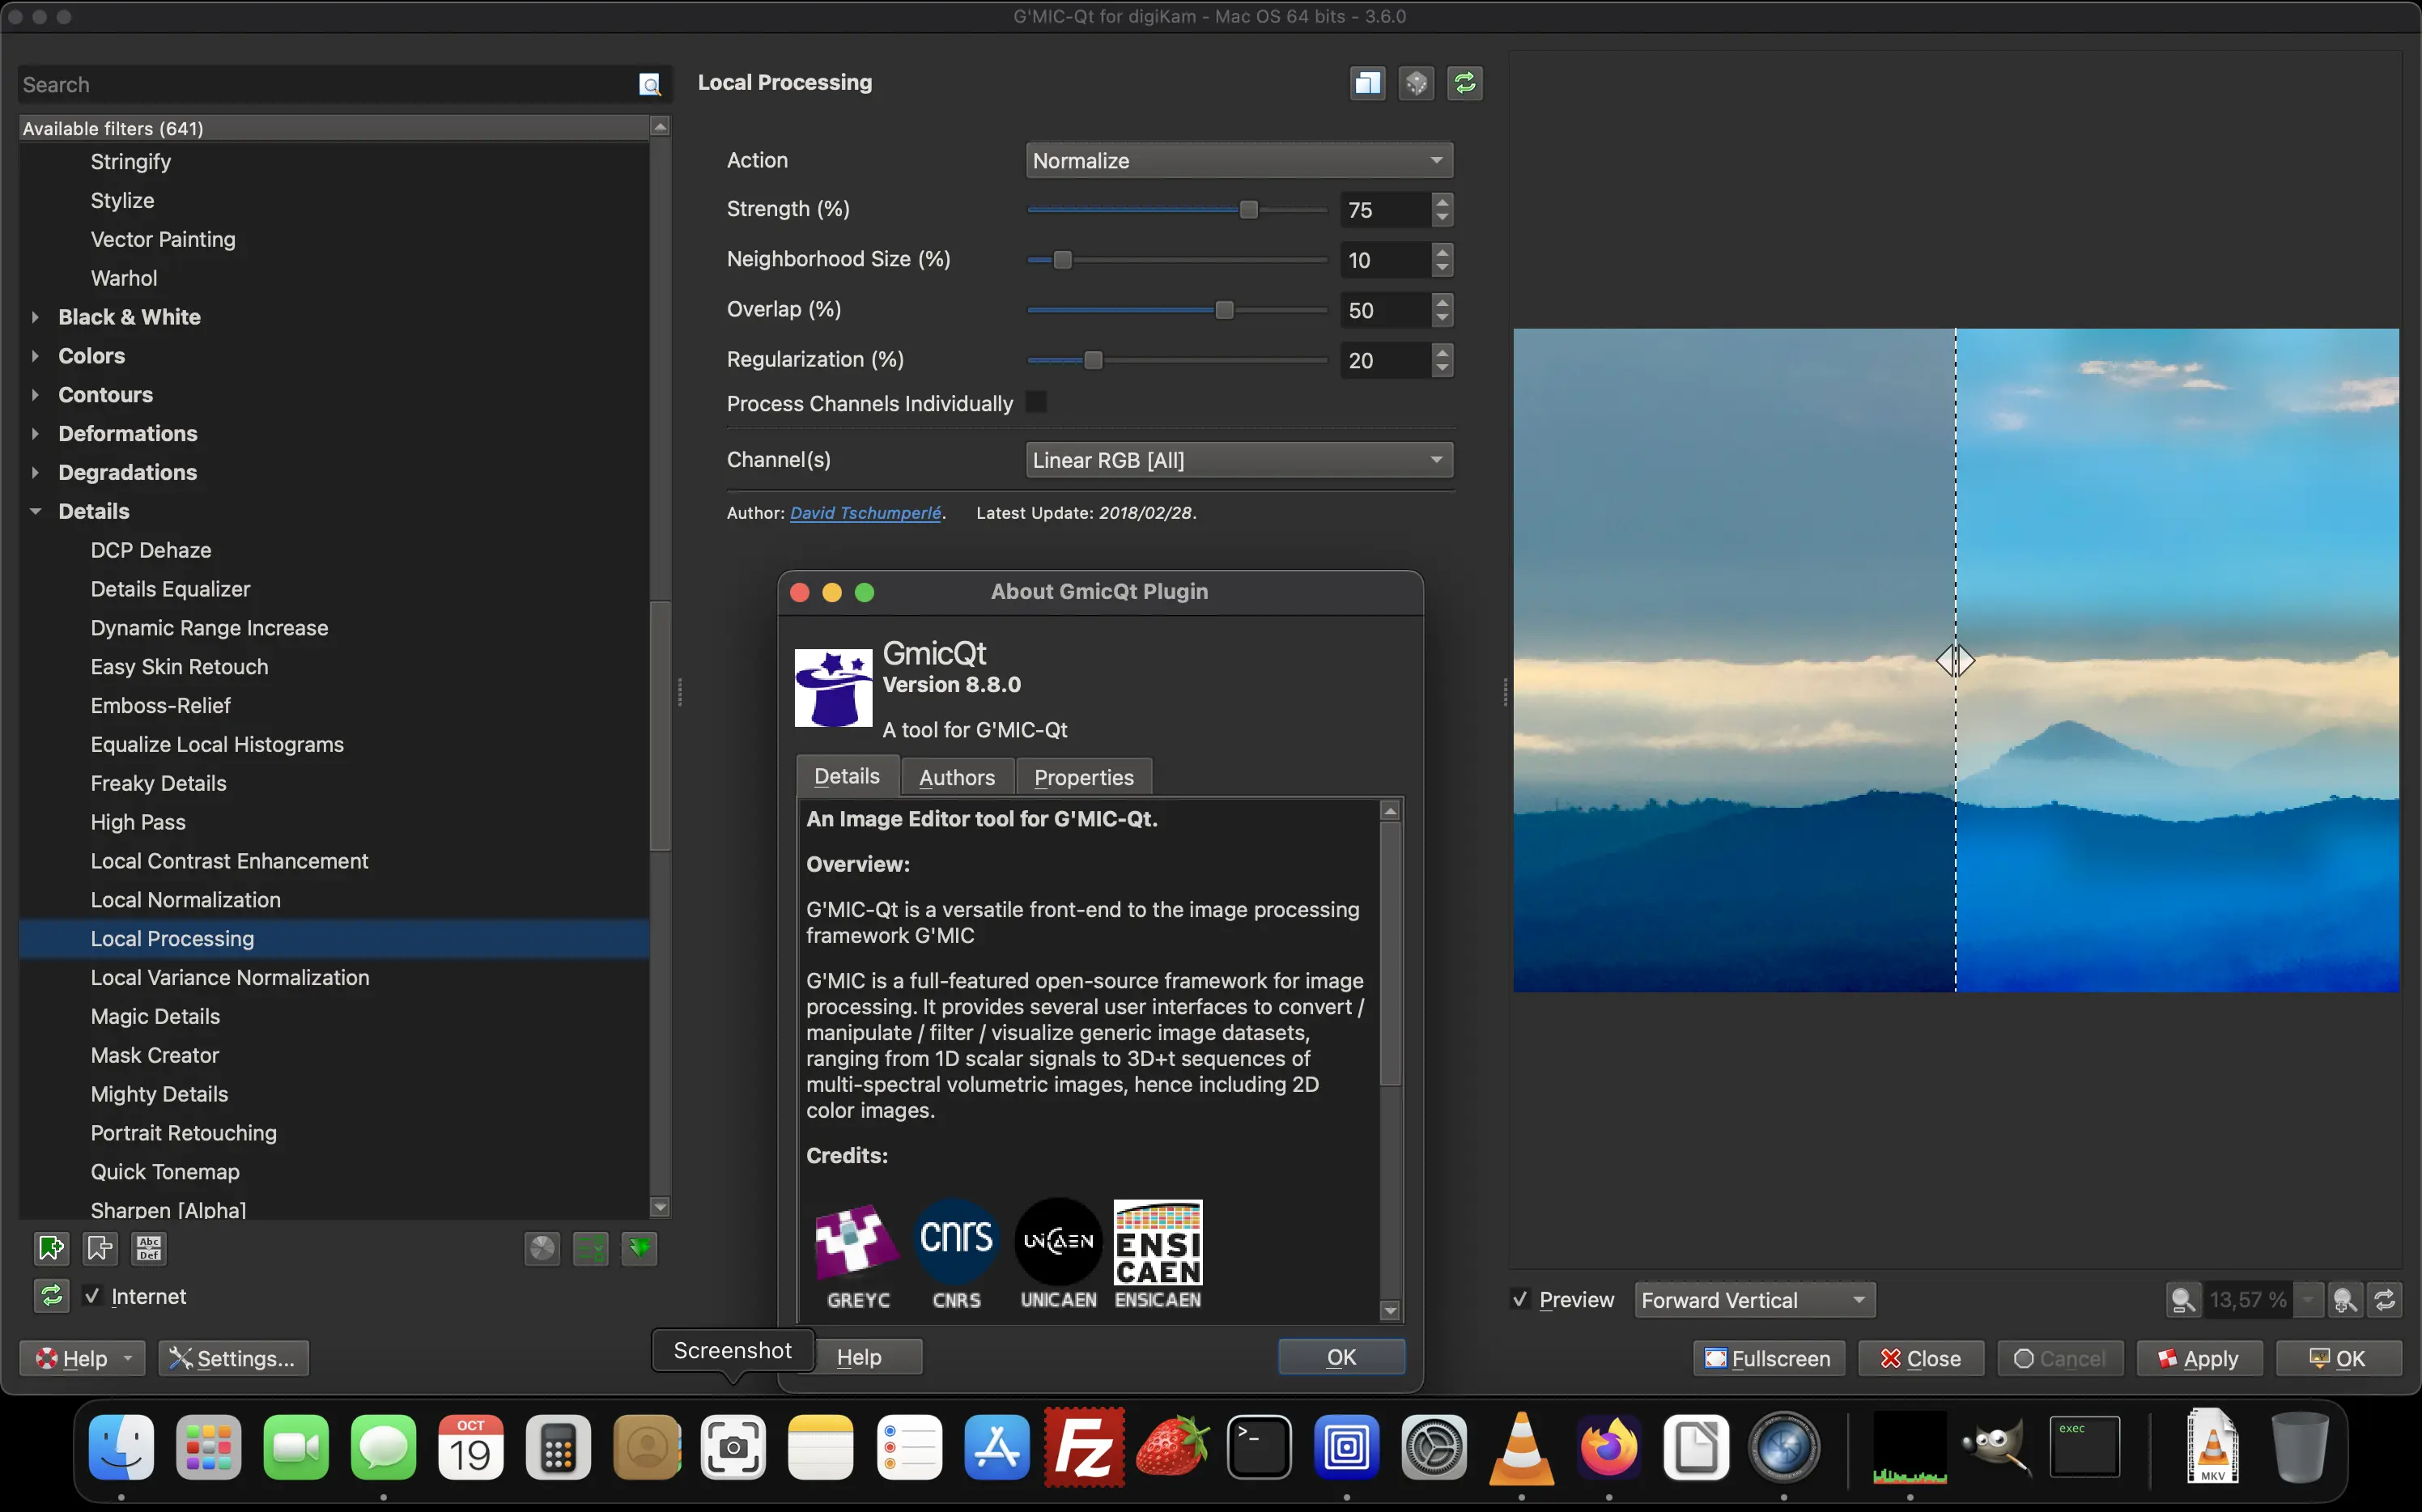Switch to the Authors tab
The image size is (2422, 1512).
click(956, 775)
